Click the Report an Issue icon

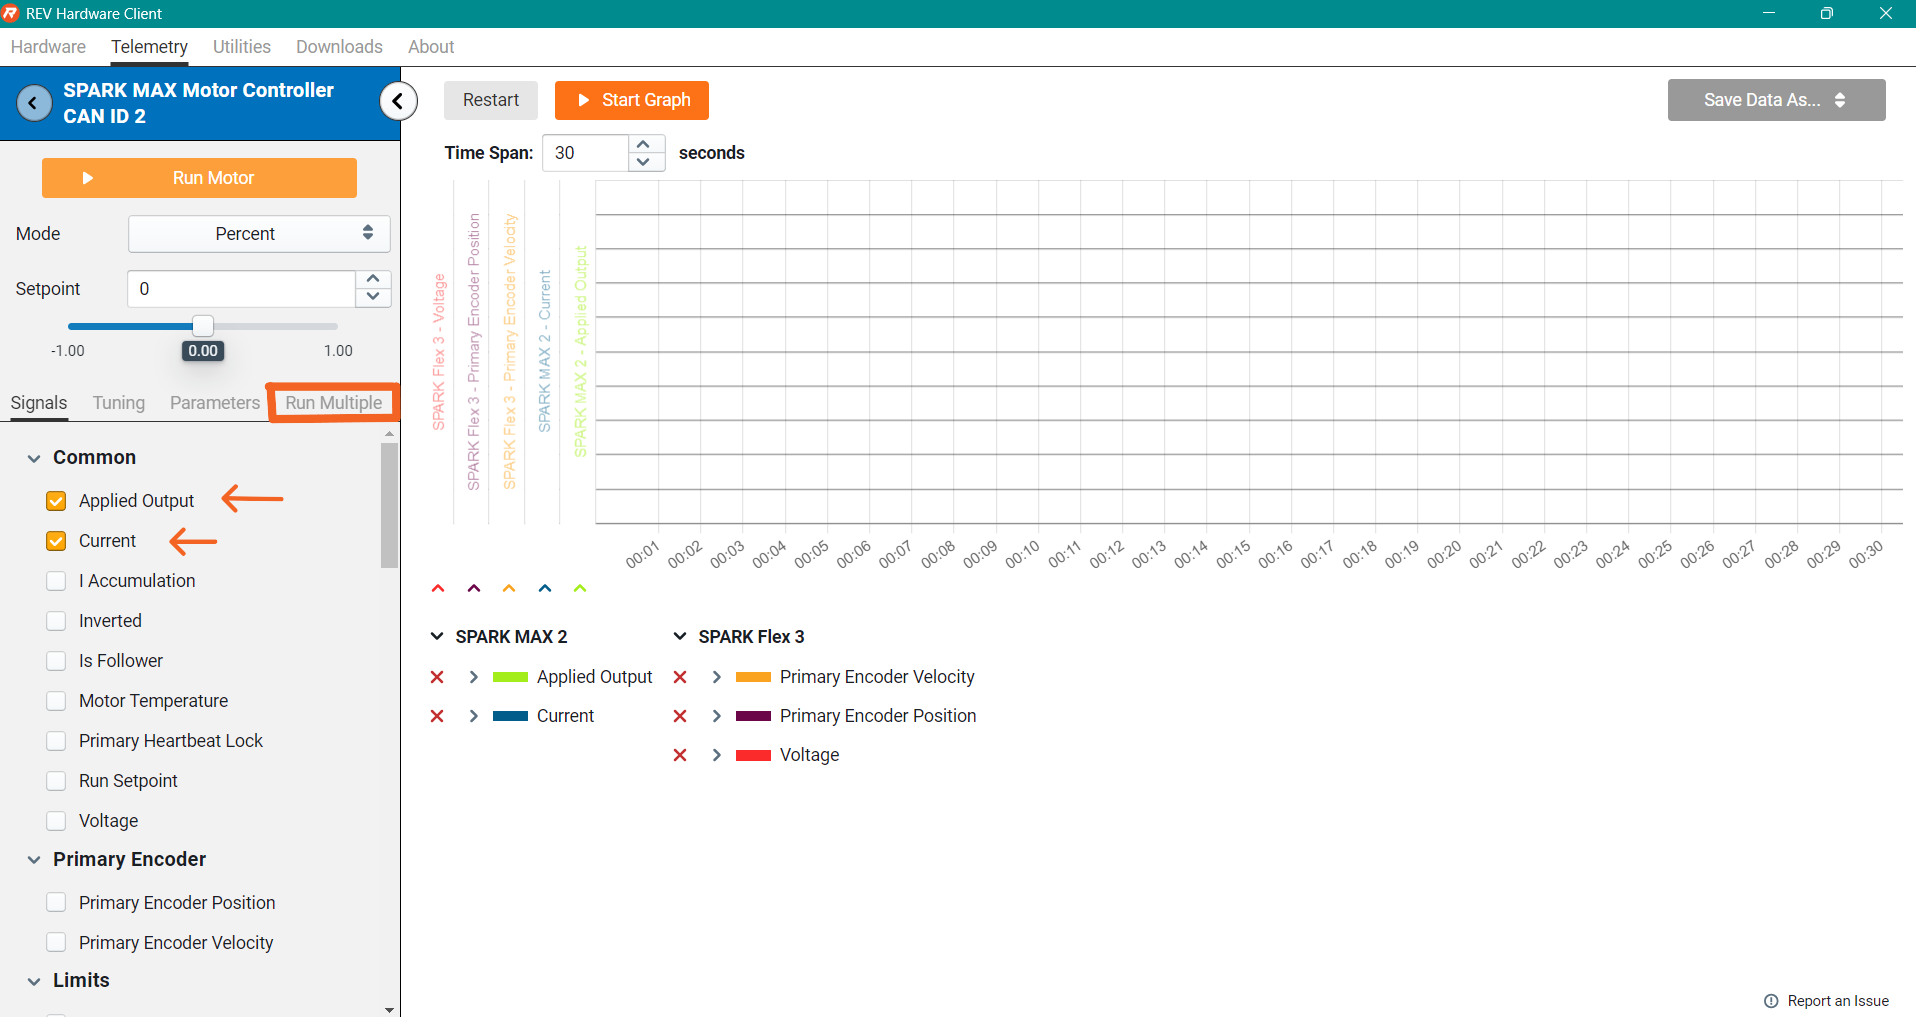coord(1771,1001)
